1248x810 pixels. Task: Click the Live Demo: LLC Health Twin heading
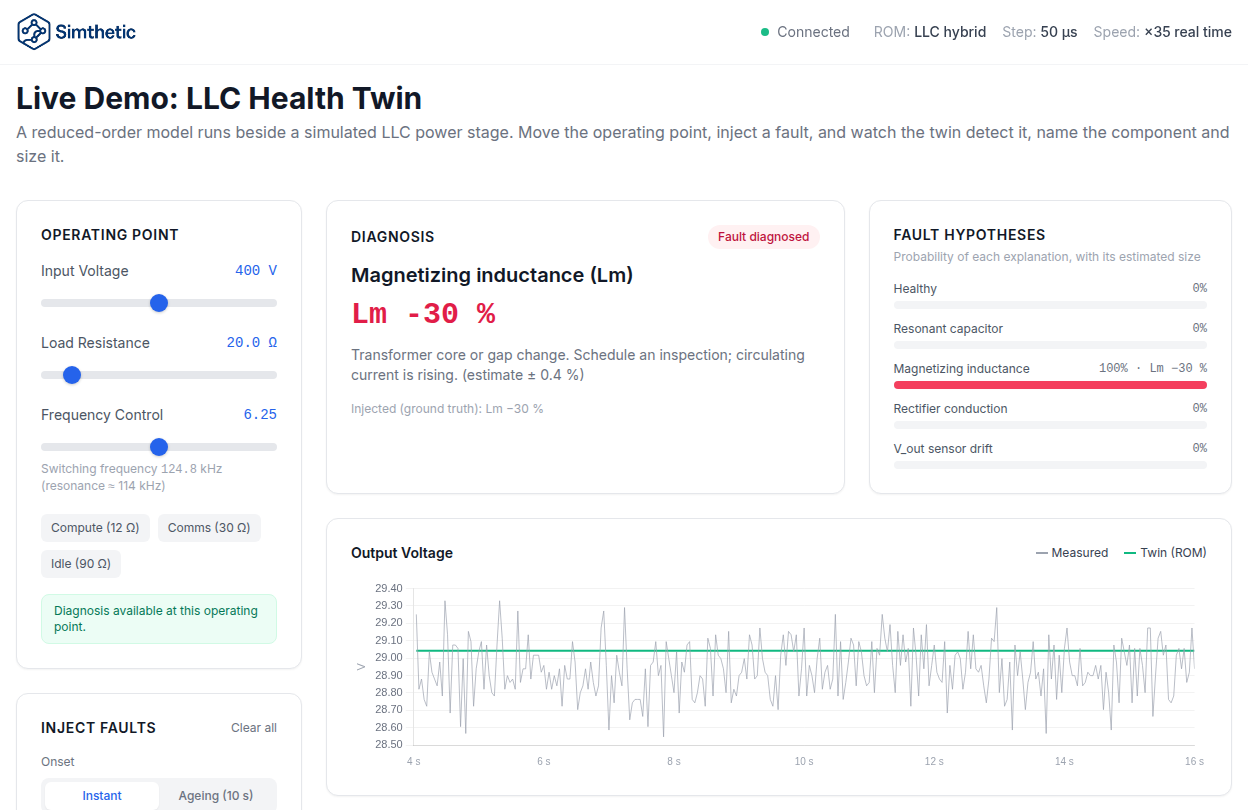pyautogui.click(x=219, y=99)
